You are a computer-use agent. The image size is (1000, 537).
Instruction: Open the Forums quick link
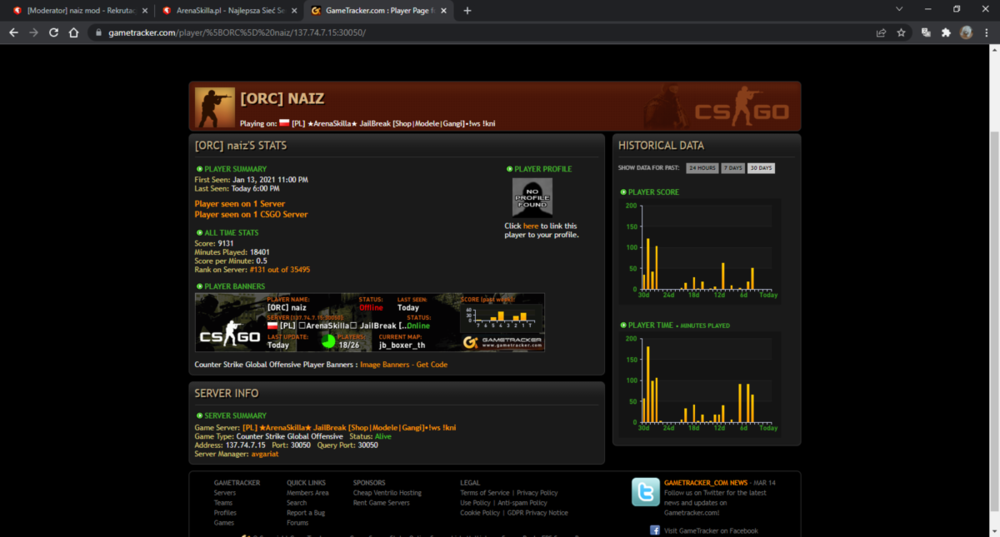point(297,523)
